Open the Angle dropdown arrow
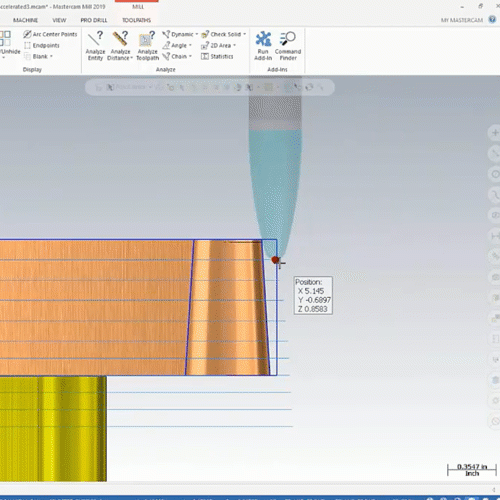The height and width of the screenshot is (500, 500). pos(190,45)
